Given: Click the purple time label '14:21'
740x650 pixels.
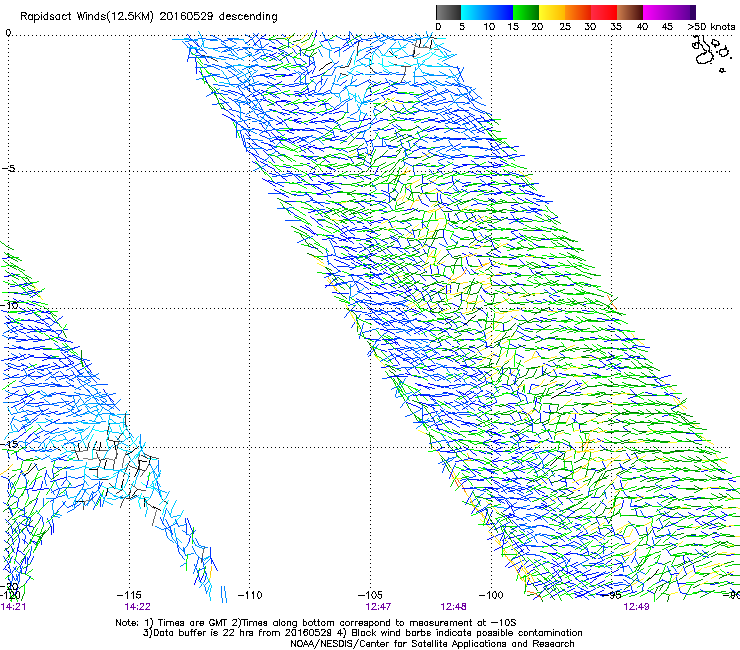Looking at the screenshot, I should [x=13, y=607].
